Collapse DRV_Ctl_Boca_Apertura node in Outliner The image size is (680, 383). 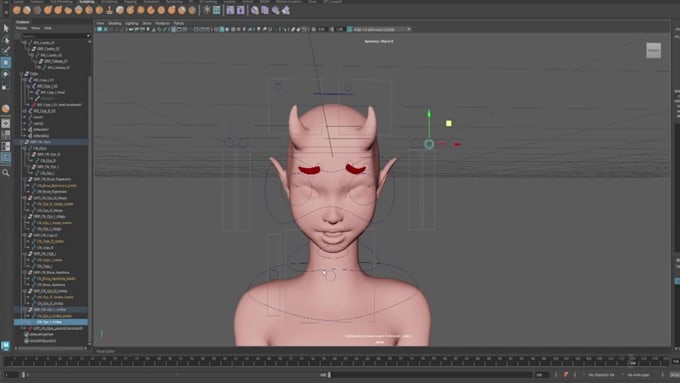pos(25,272)
